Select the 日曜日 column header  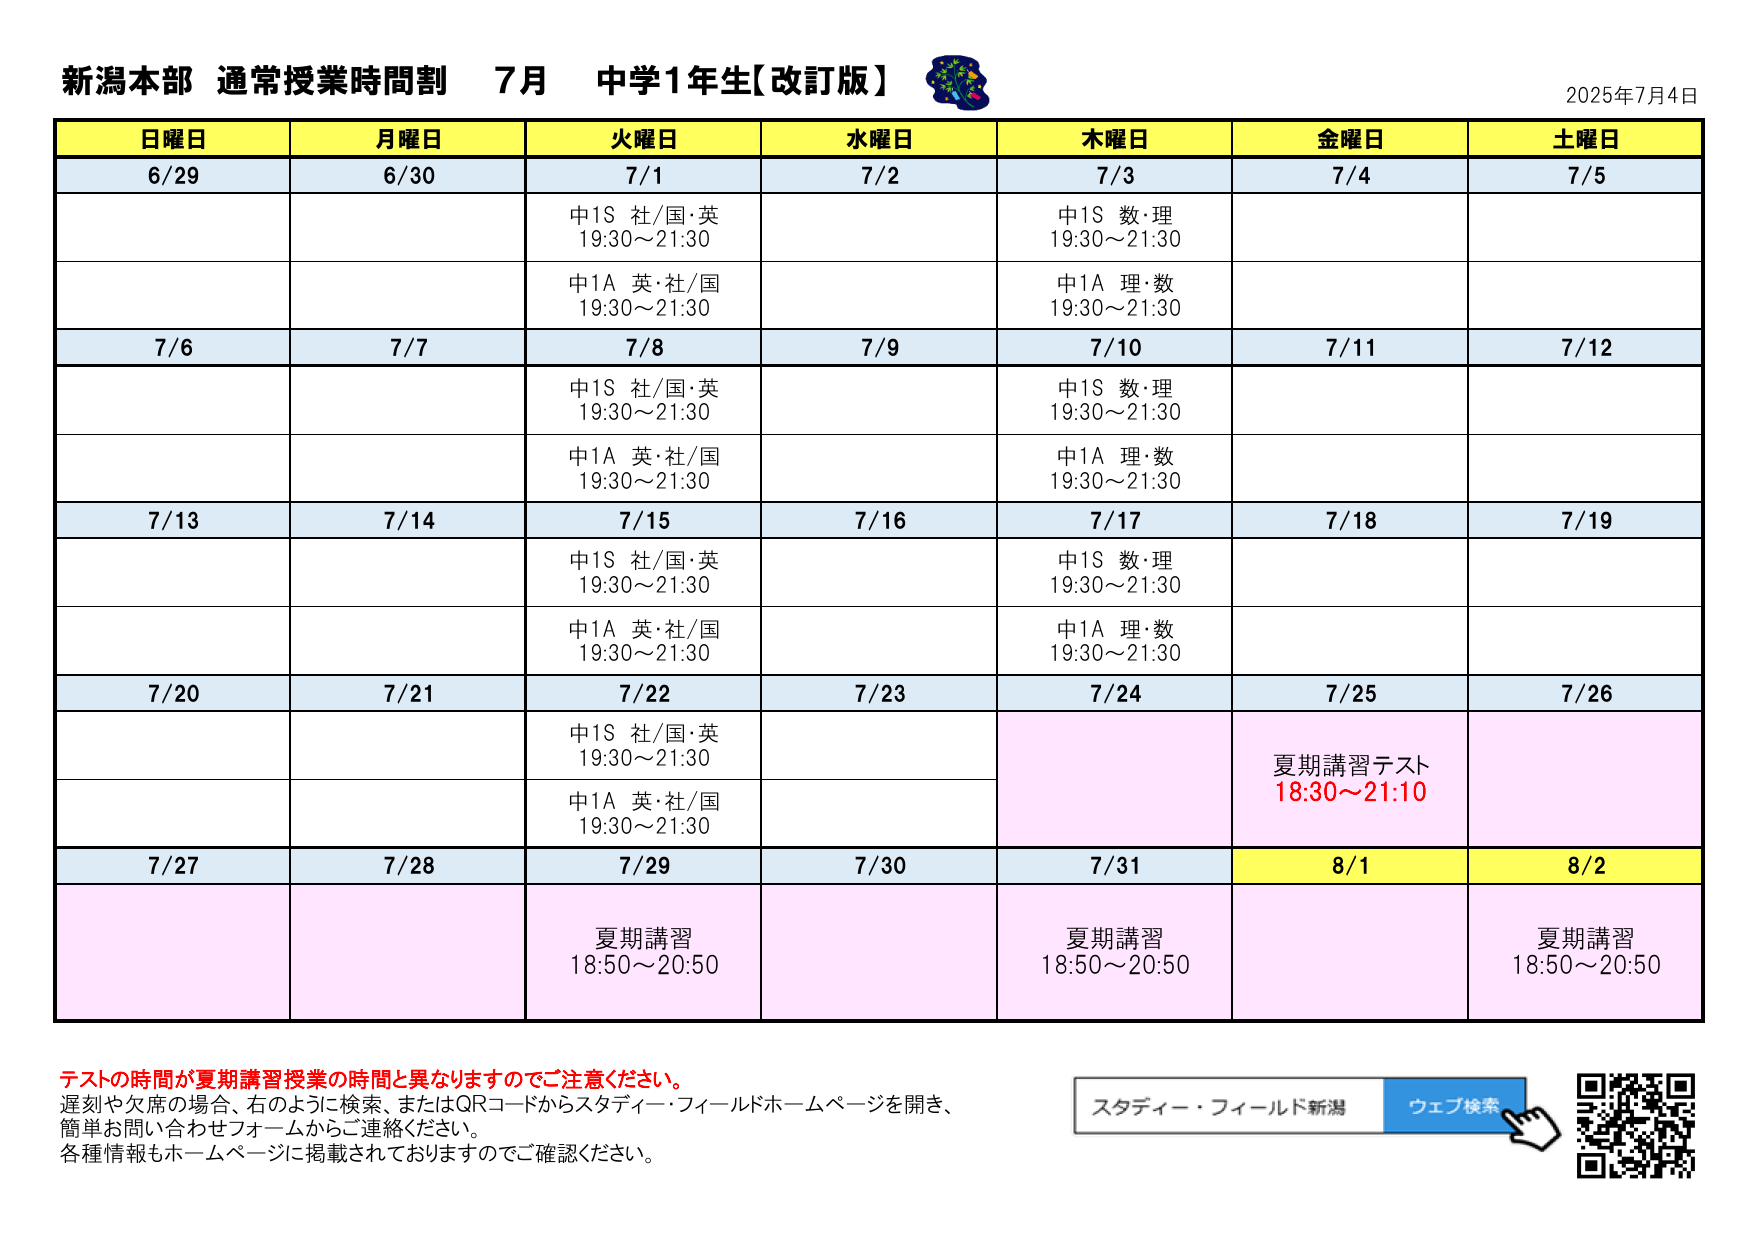(173, 139)
